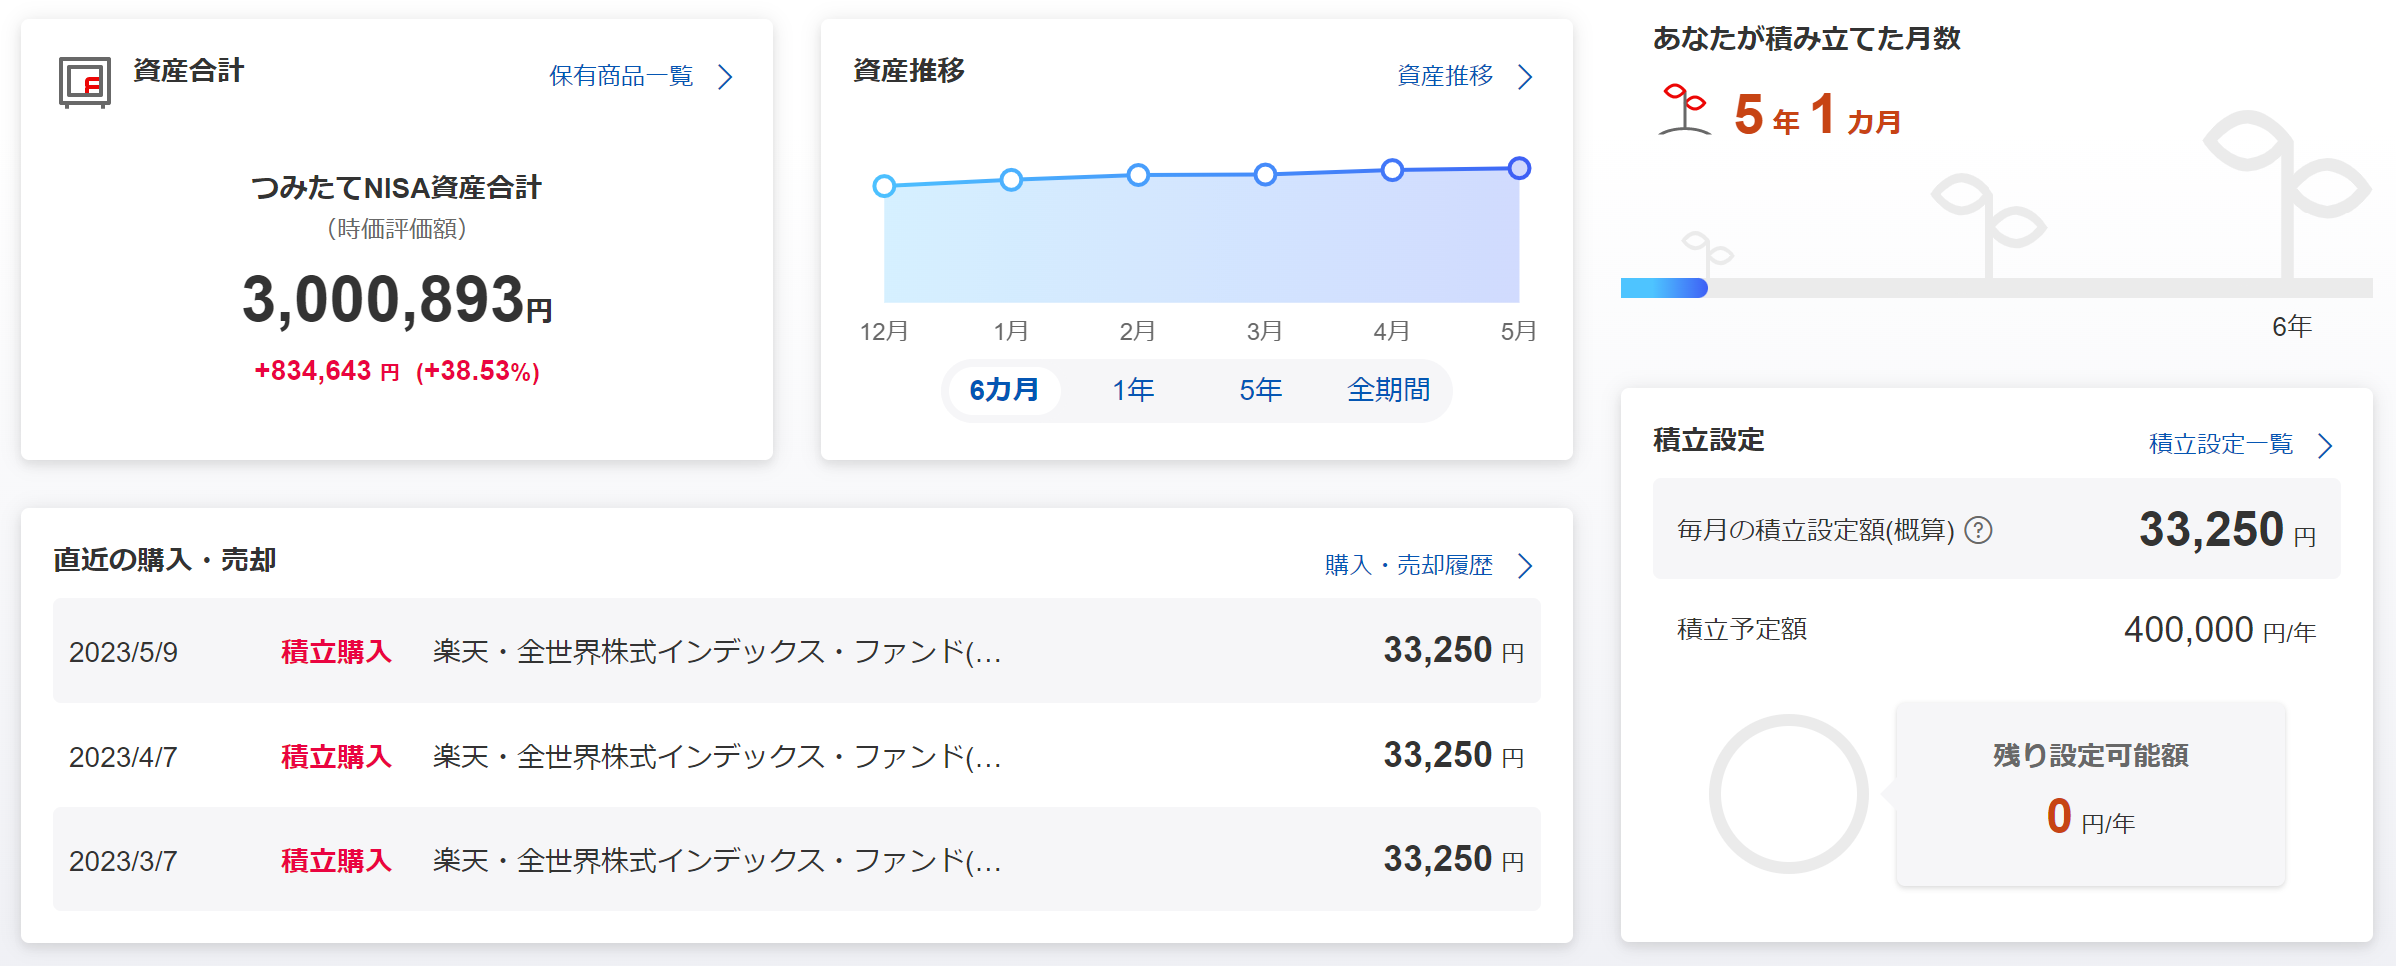The height and width of the screenshot is (966, 2396).
Task: Click the 5月 data point on chart
Action: pyautogui.click(x=1519, y=168)
